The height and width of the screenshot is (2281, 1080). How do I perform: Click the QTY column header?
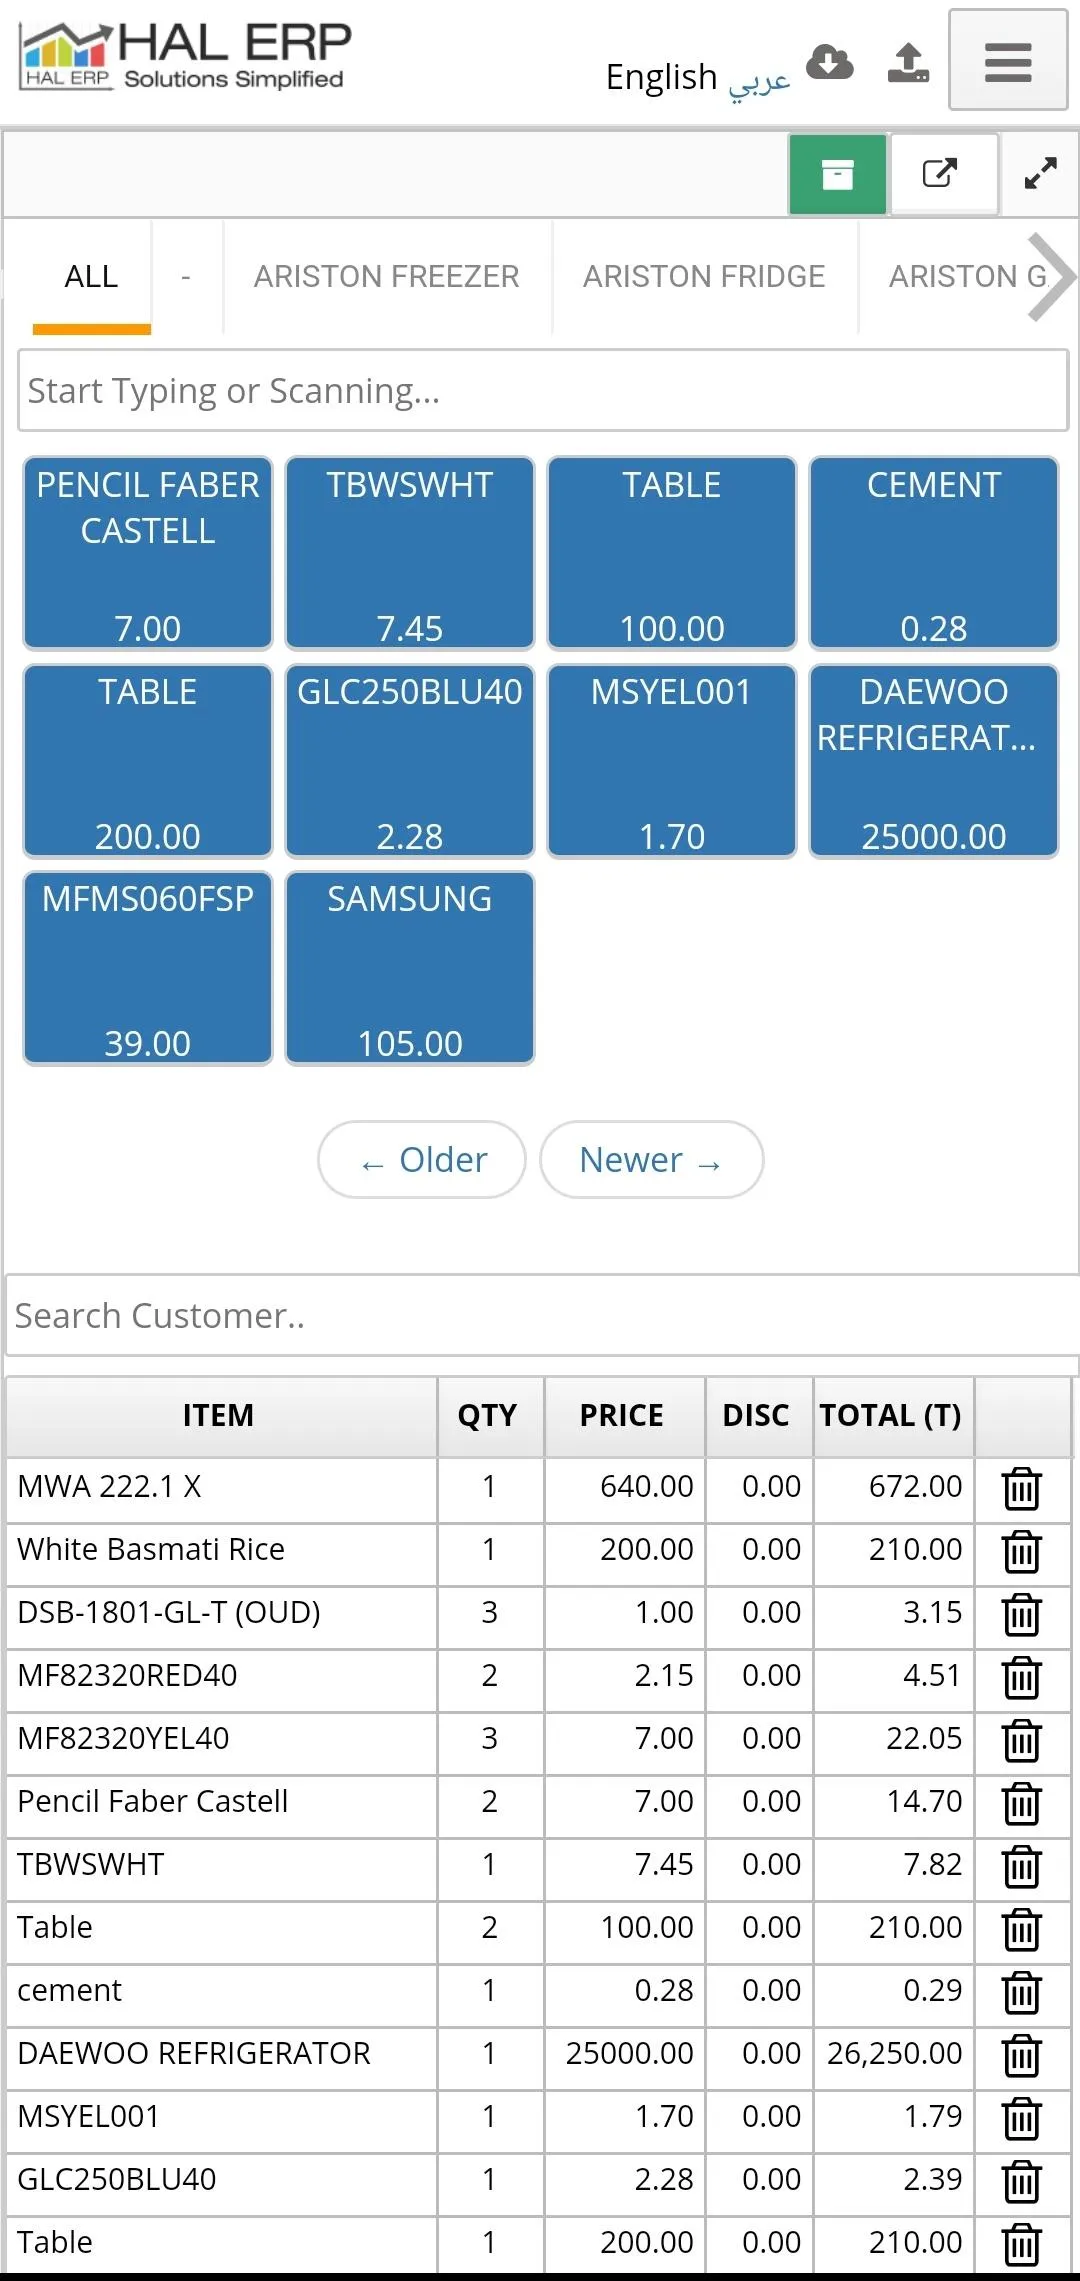[x=490, y=1416]
